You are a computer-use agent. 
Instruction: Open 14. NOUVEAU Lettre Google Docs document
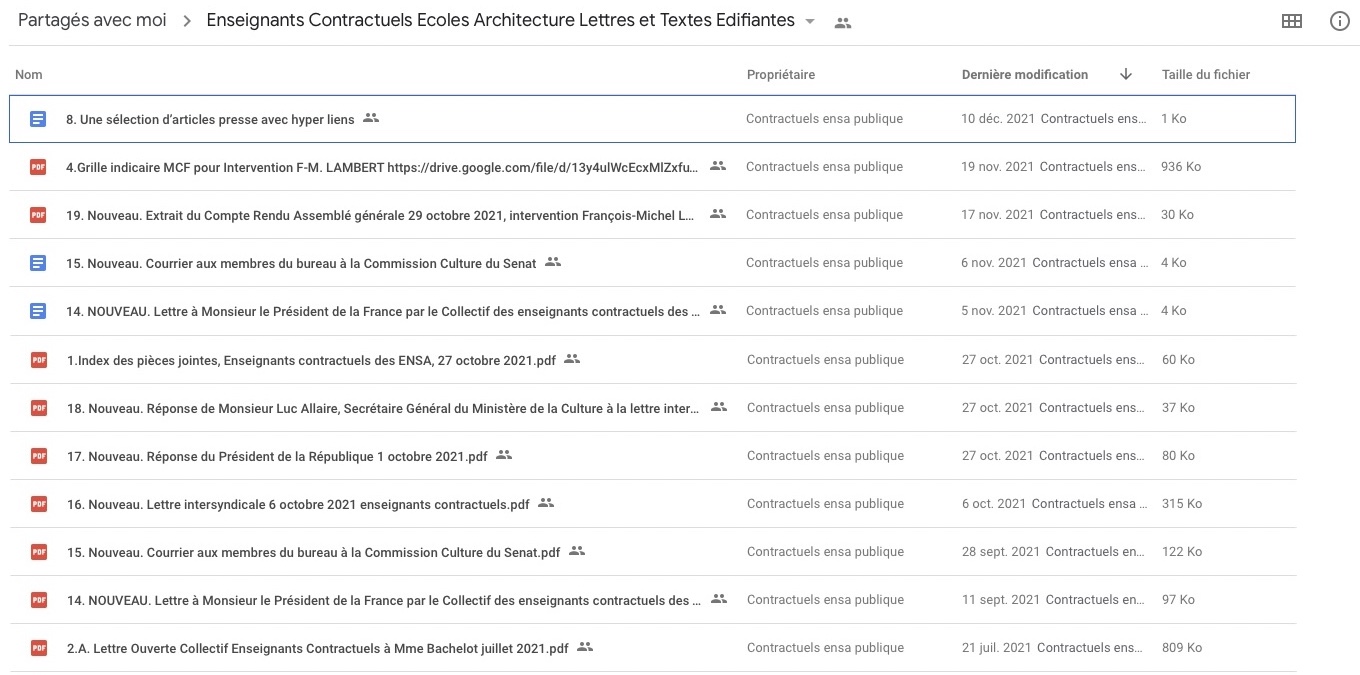point(380,311)
